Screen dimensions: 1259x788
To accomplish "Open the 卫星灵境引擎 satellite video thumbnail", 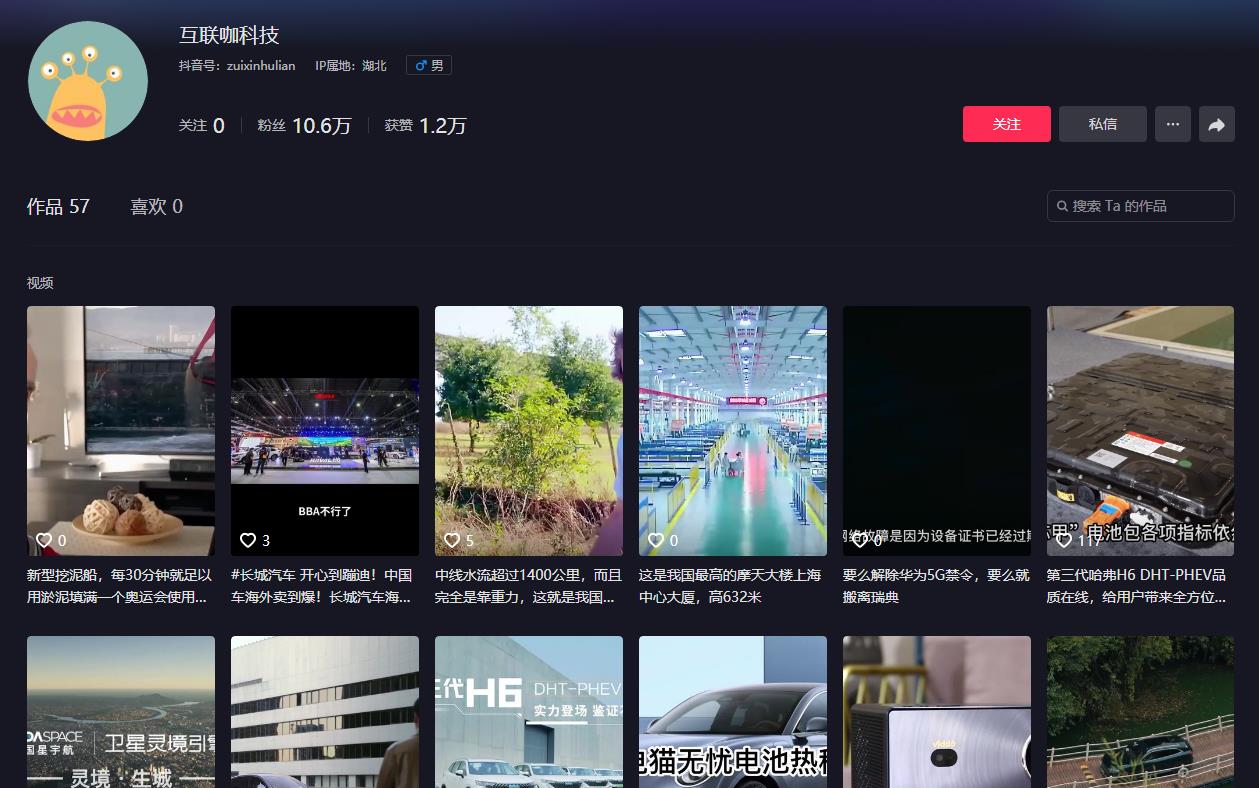I will [x=121, y=712].
